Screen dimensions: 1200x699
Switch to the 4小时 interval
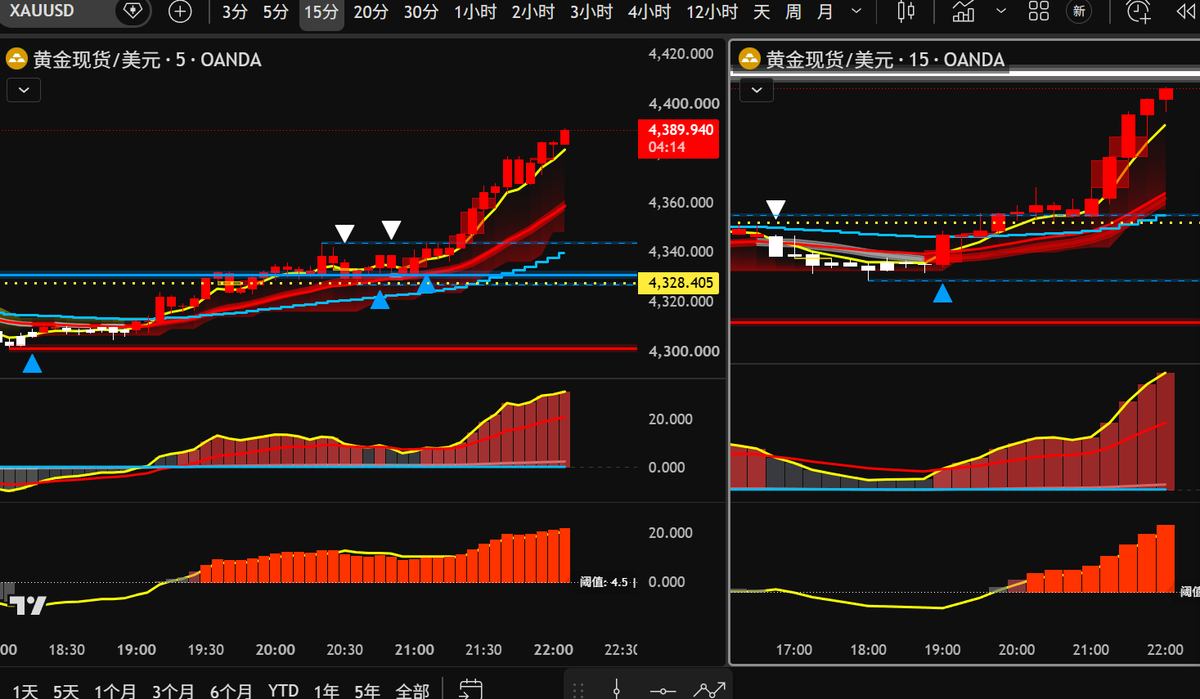tap(649, 12)
